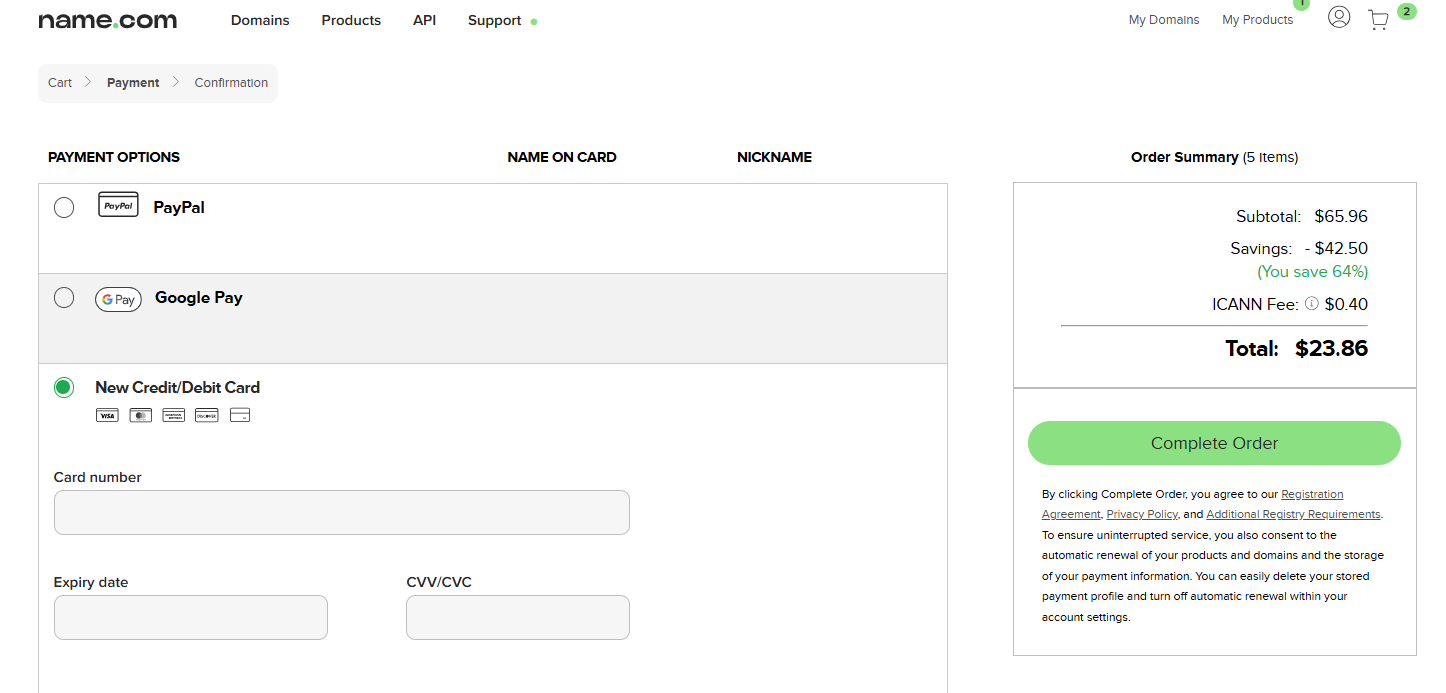
Task: Click the ICANN Fee $0.40 value
Action: [x=1346, y=304]
